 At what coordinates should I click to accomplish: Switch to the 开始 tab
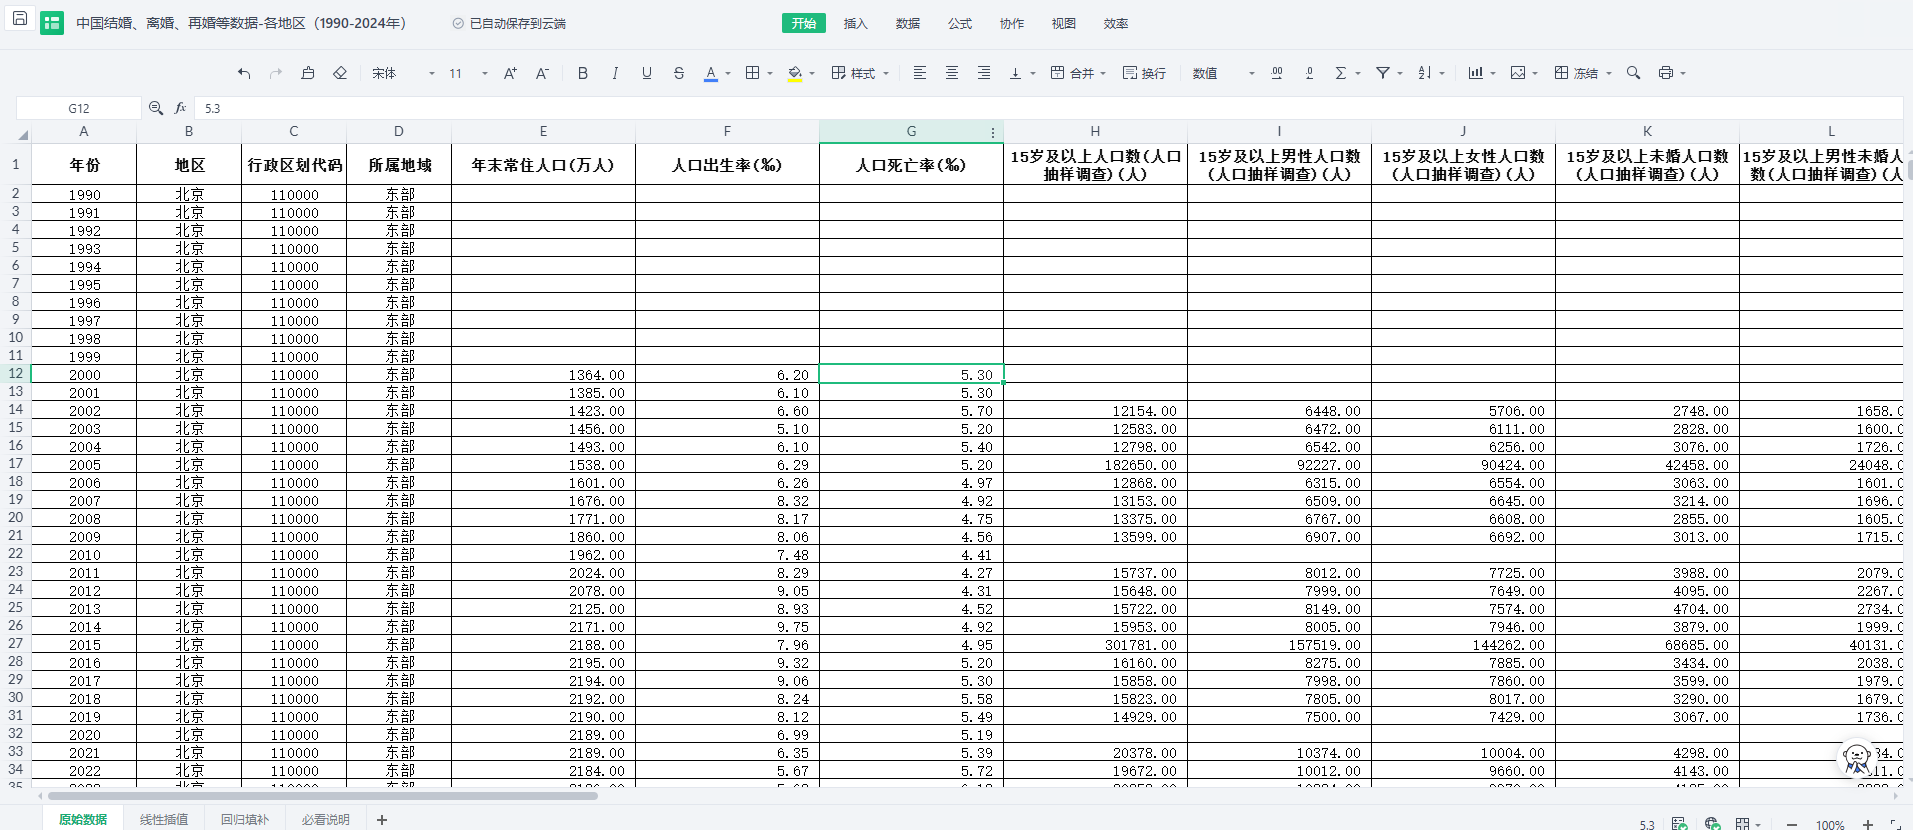pyautogui.click(x=804, y=23)
